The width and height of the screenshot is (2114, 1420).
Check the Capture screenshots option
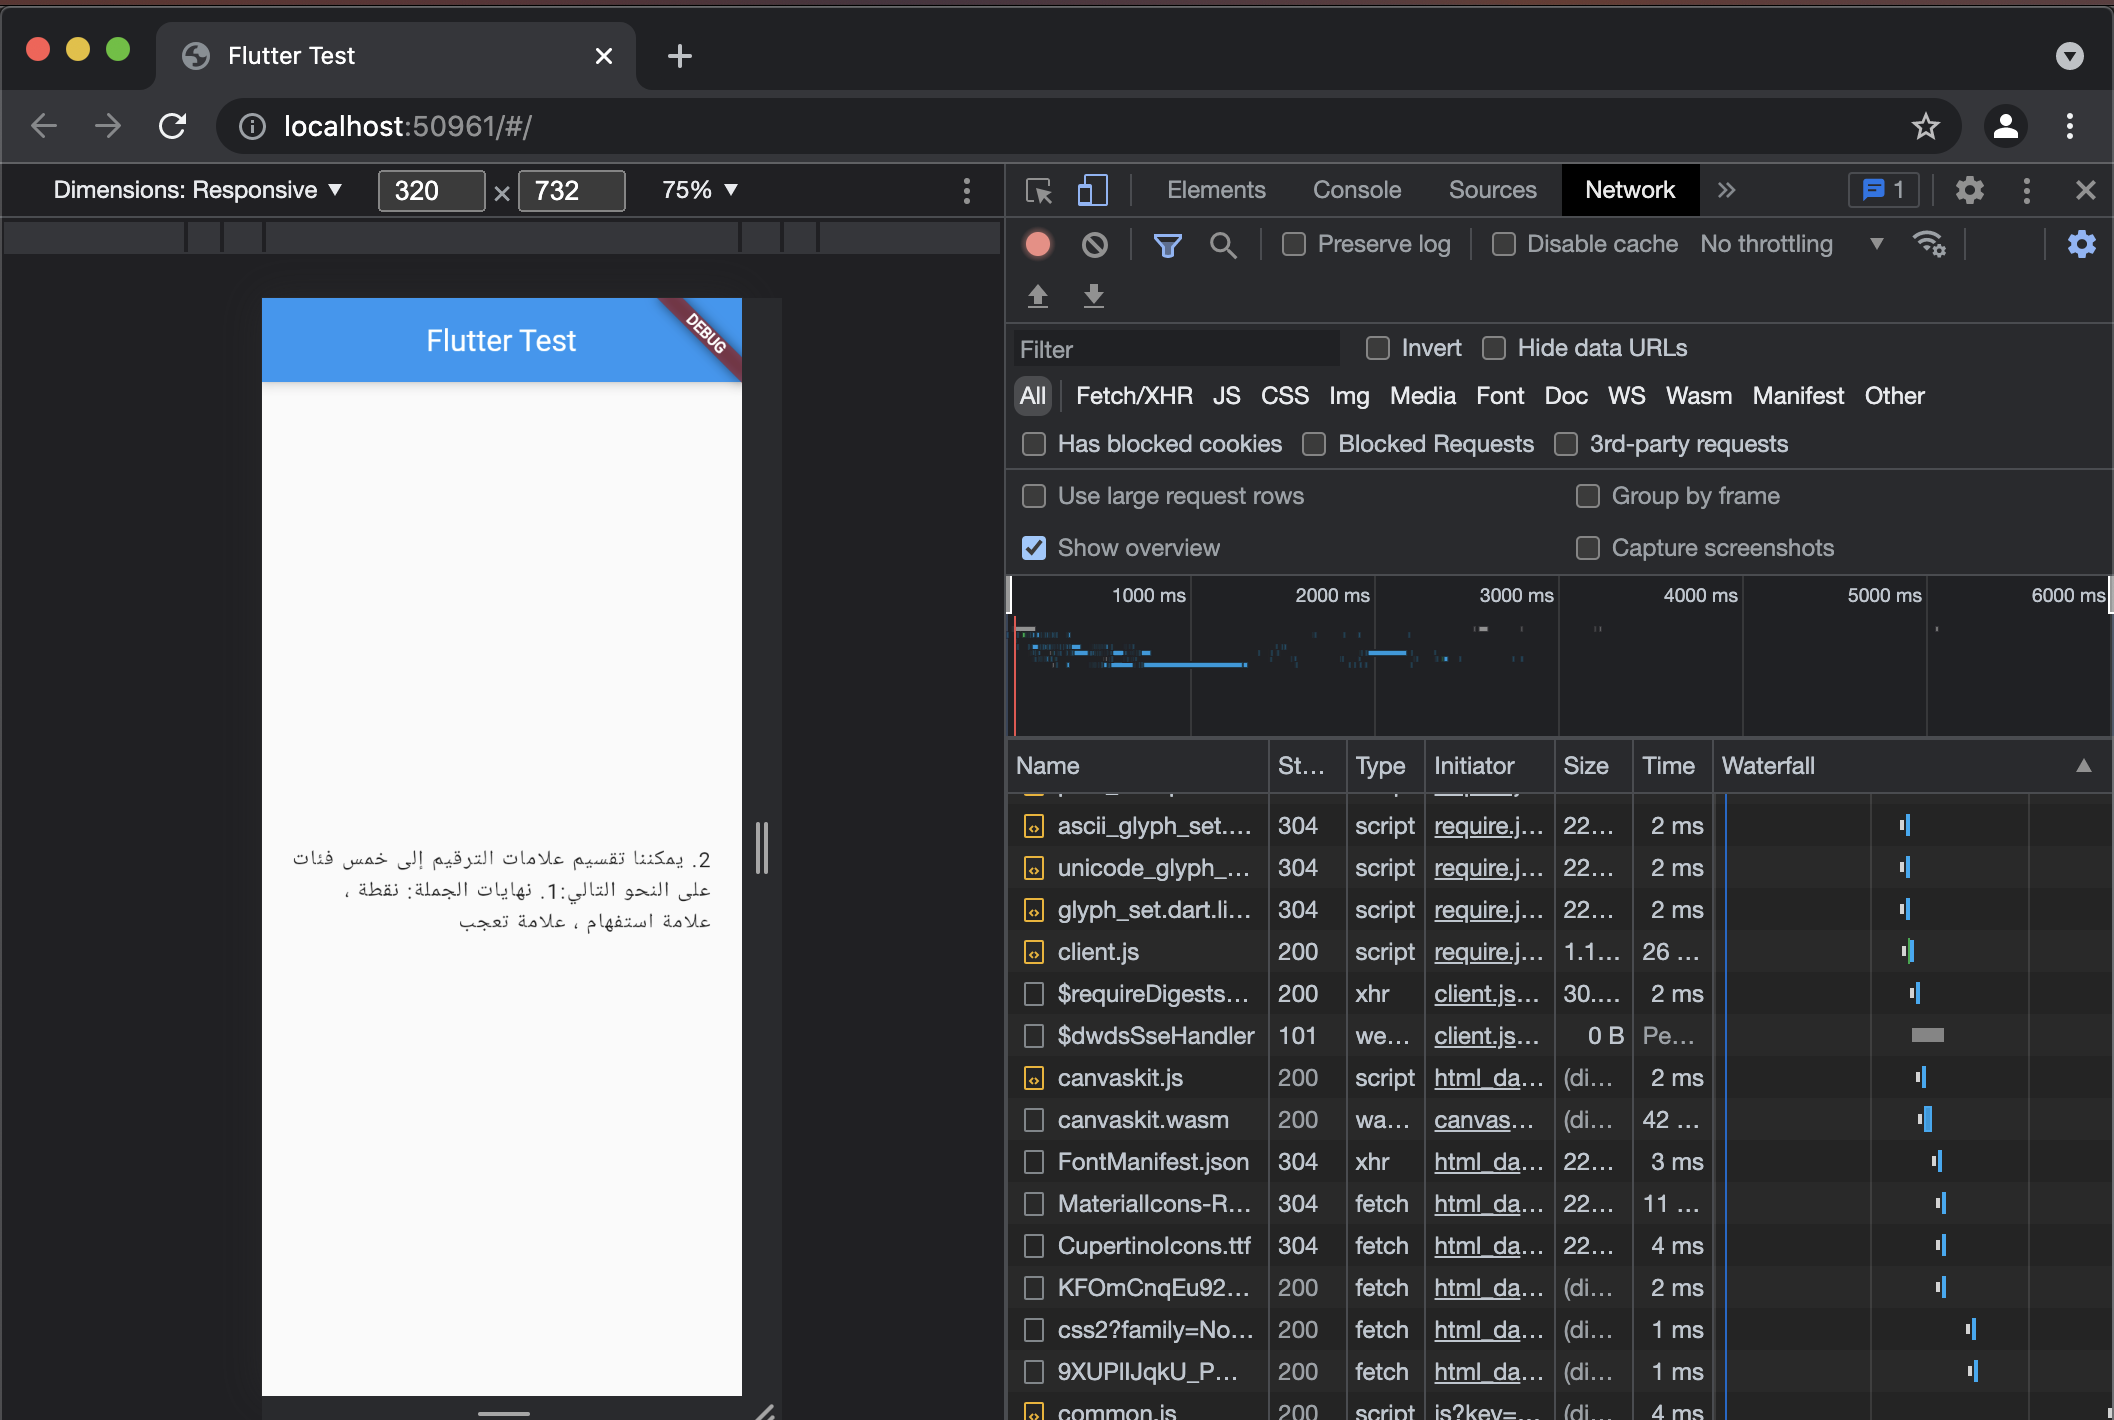[x=1587, y=547]
